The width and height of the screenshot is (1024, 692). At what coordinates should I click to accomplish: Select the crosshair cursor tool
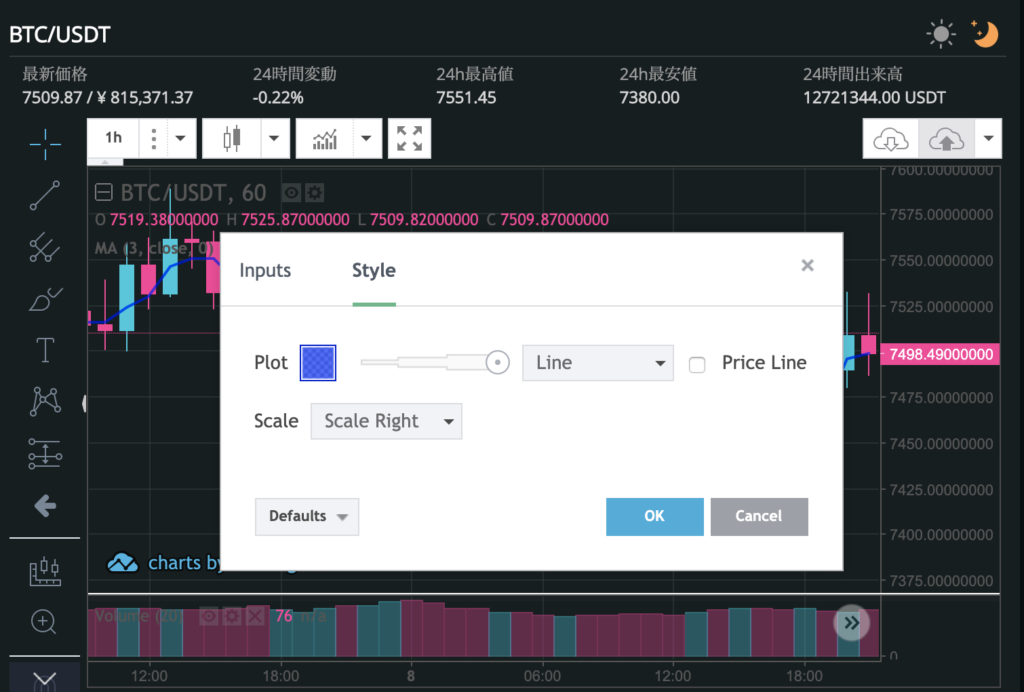click(x=45, y=144)
